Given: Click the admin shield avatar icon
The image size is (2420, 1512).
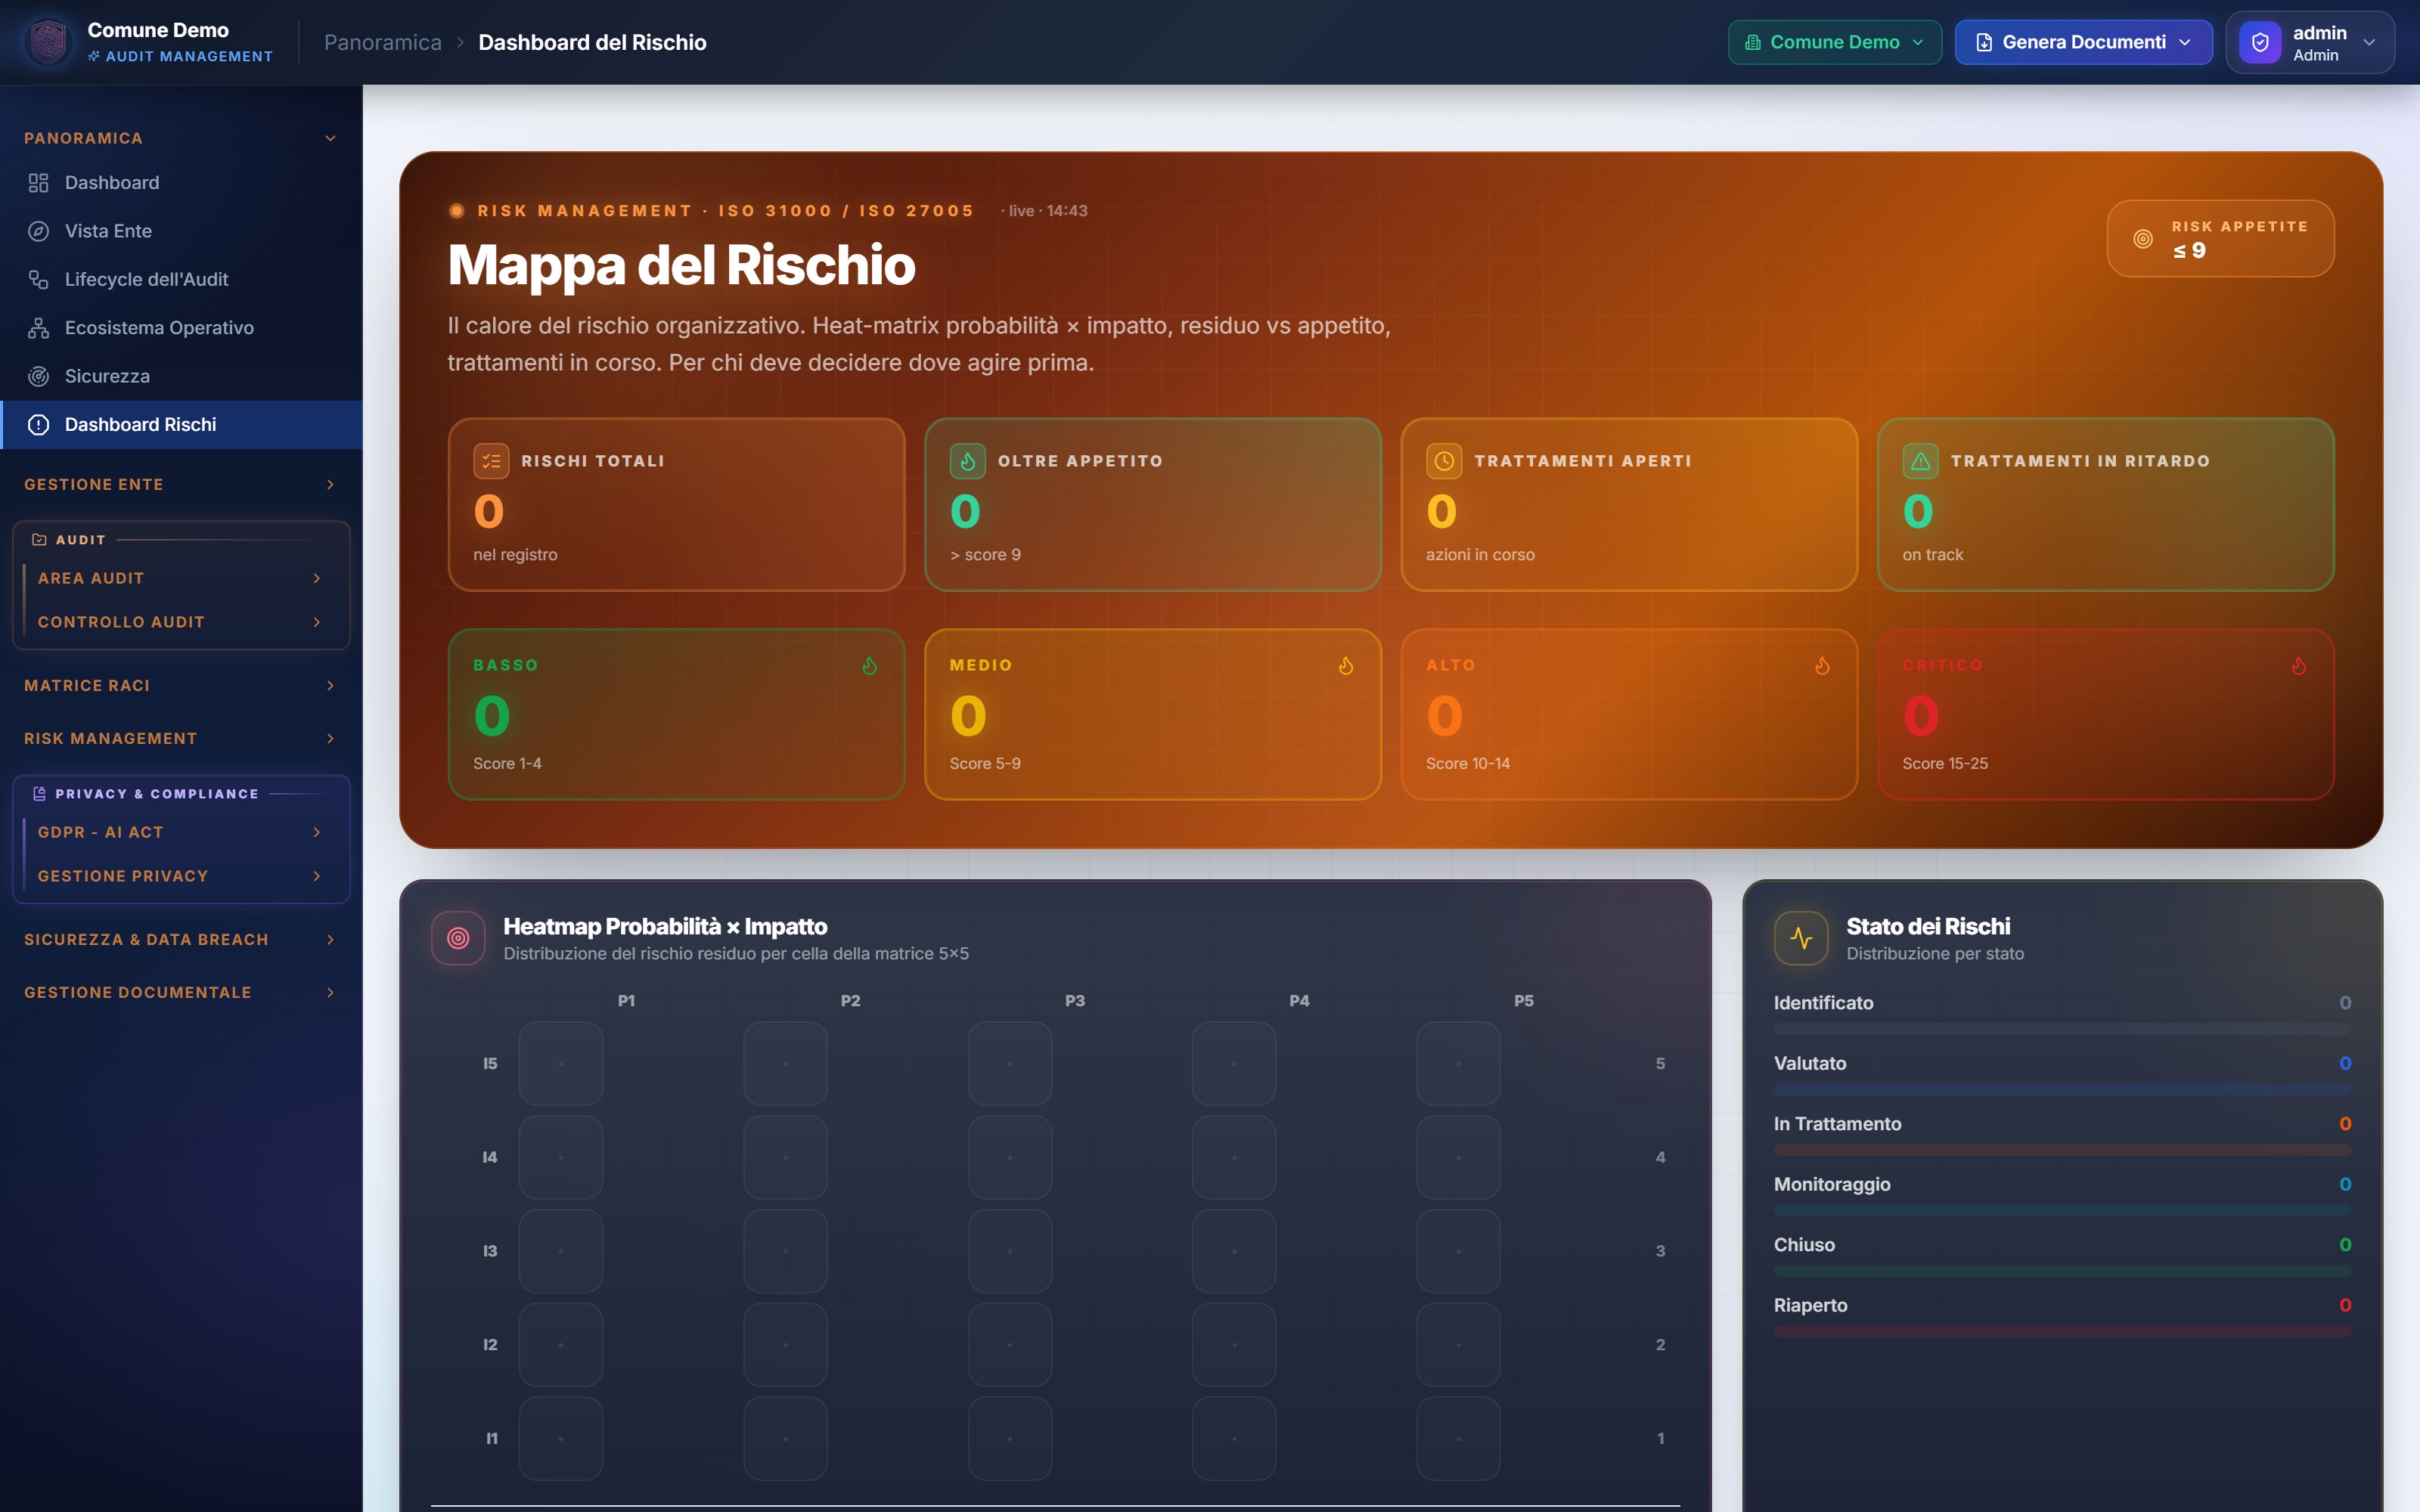Looking at the screenshot, I should click(x=2260, y=42).
